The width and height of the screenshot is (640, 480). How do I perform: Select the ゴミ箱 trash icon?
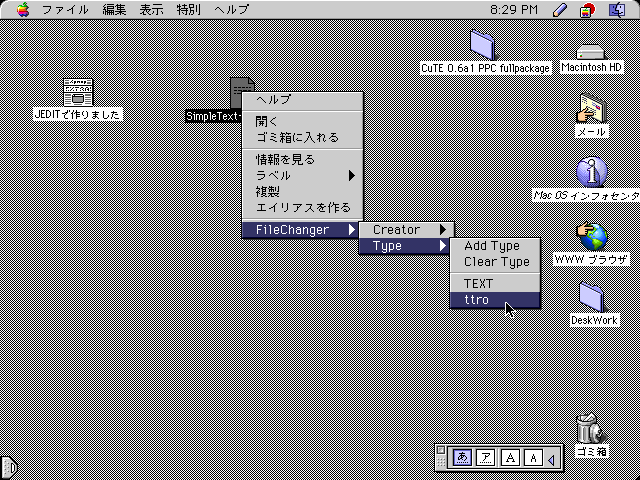(590, 428)
